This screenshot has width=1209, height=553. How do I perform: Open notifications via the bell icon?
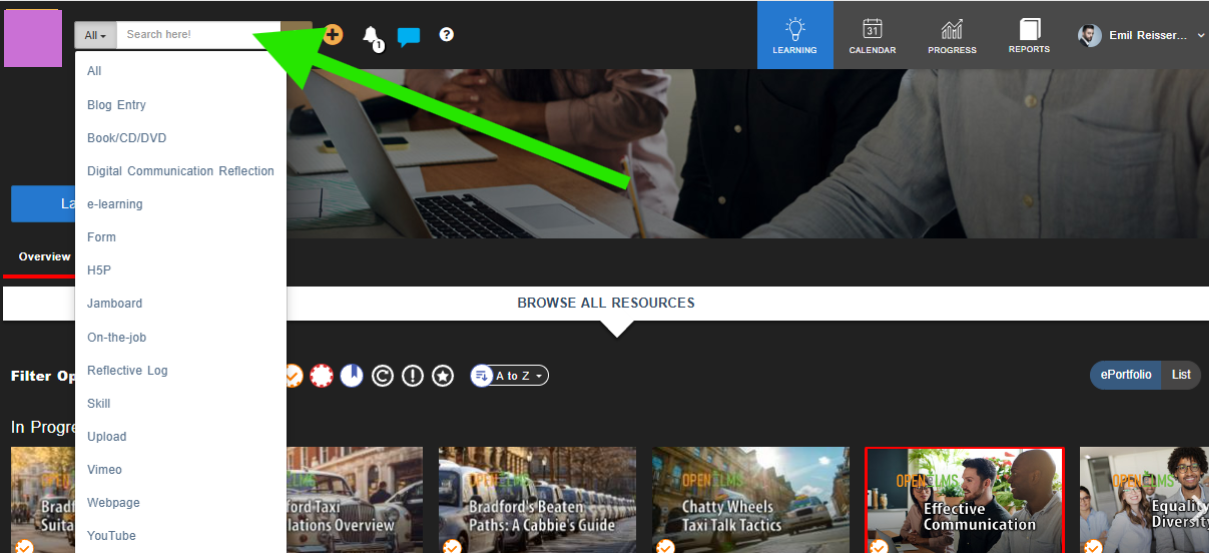(x=371, y=38)
